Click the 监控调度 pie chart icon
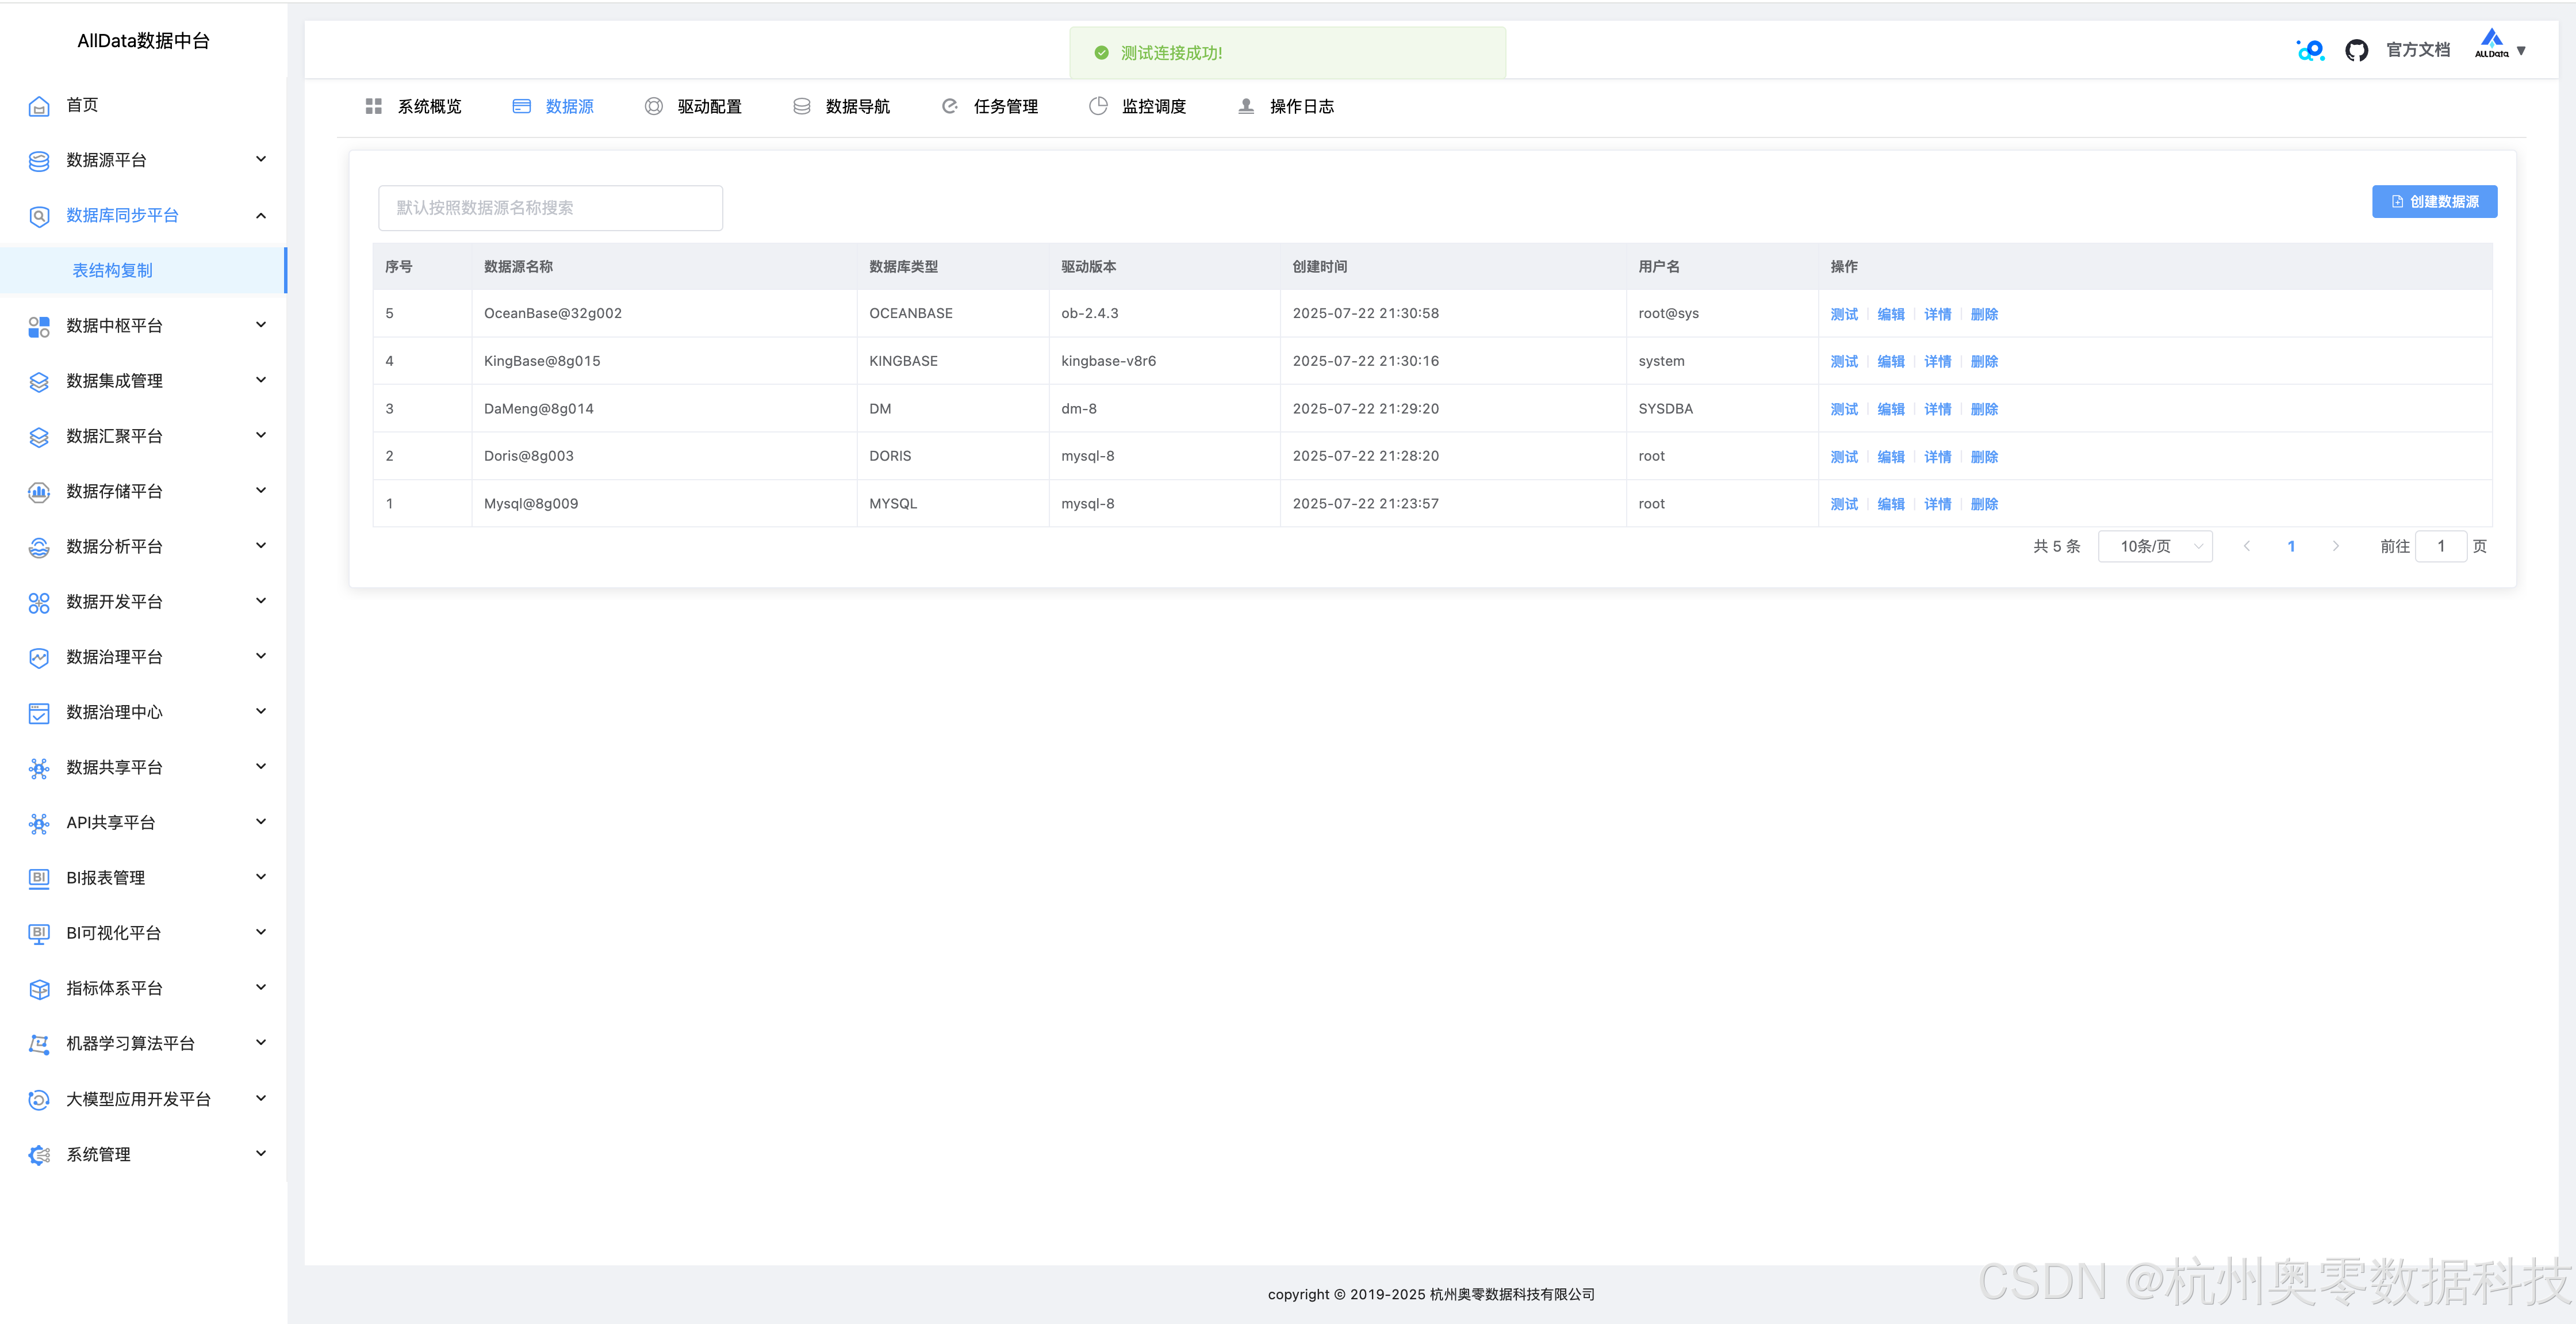The width and height of the screenshot is (2576, 1324). pos(1098,106)
